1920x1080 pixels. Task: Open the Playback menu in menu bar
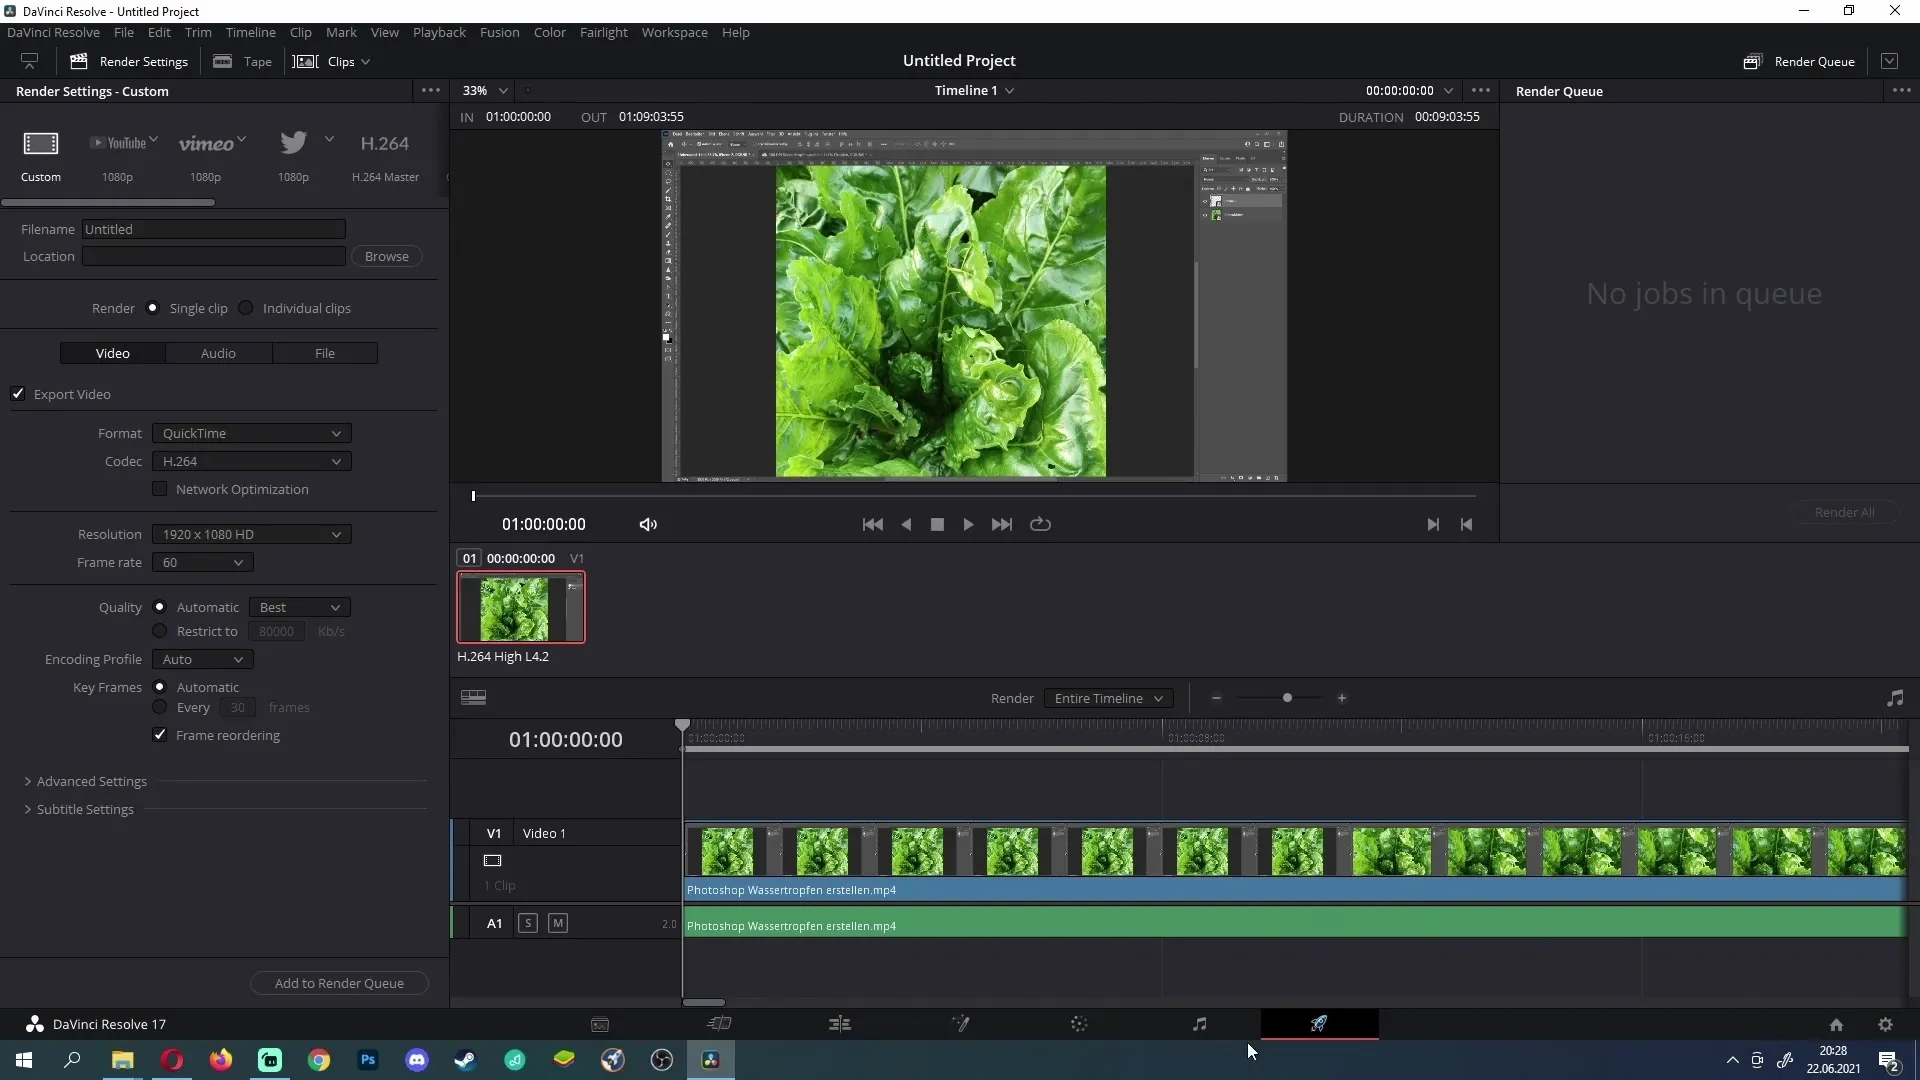point(439,32)
